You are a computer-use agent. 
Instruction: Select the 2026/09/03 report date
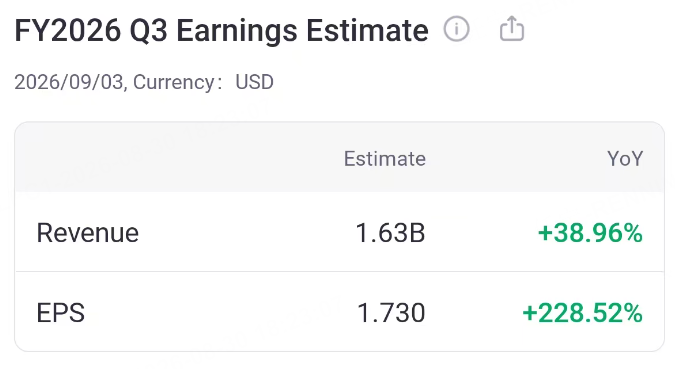(x=69, y=82)
